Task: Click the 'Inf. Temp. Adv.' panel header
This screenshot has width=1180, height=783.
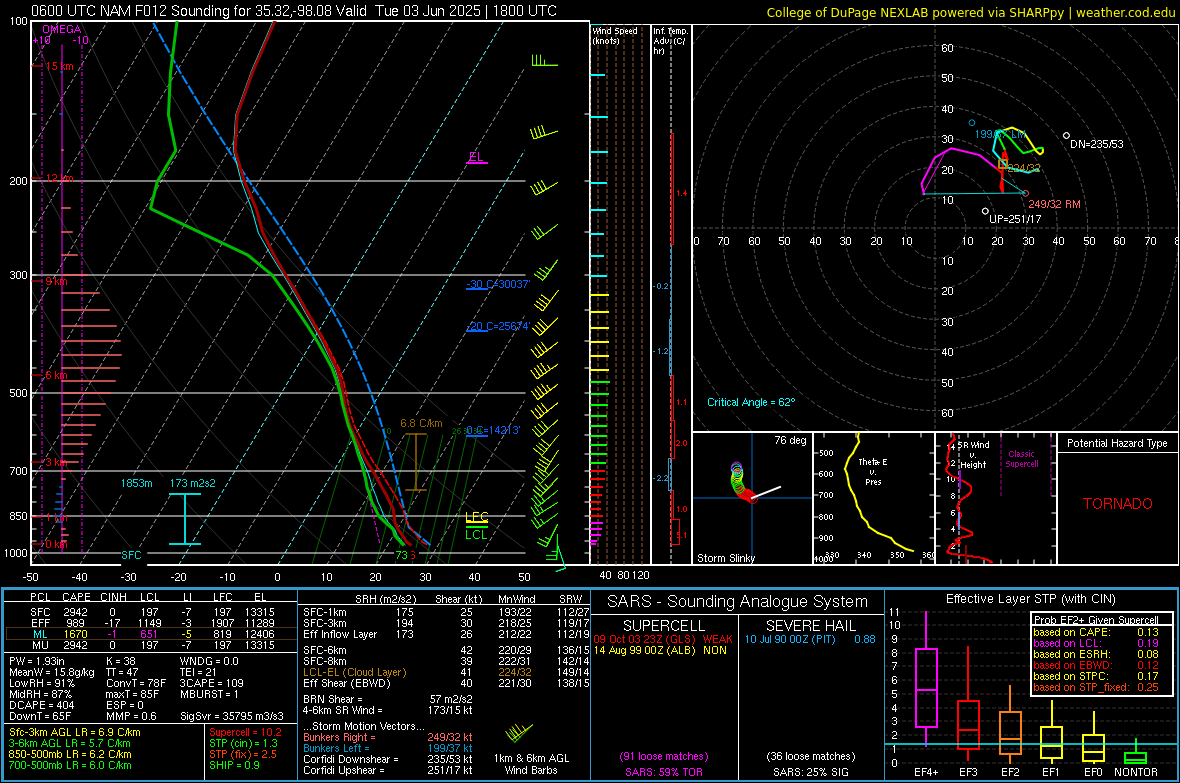Action: pyautogui.click(x=670, y=41)
